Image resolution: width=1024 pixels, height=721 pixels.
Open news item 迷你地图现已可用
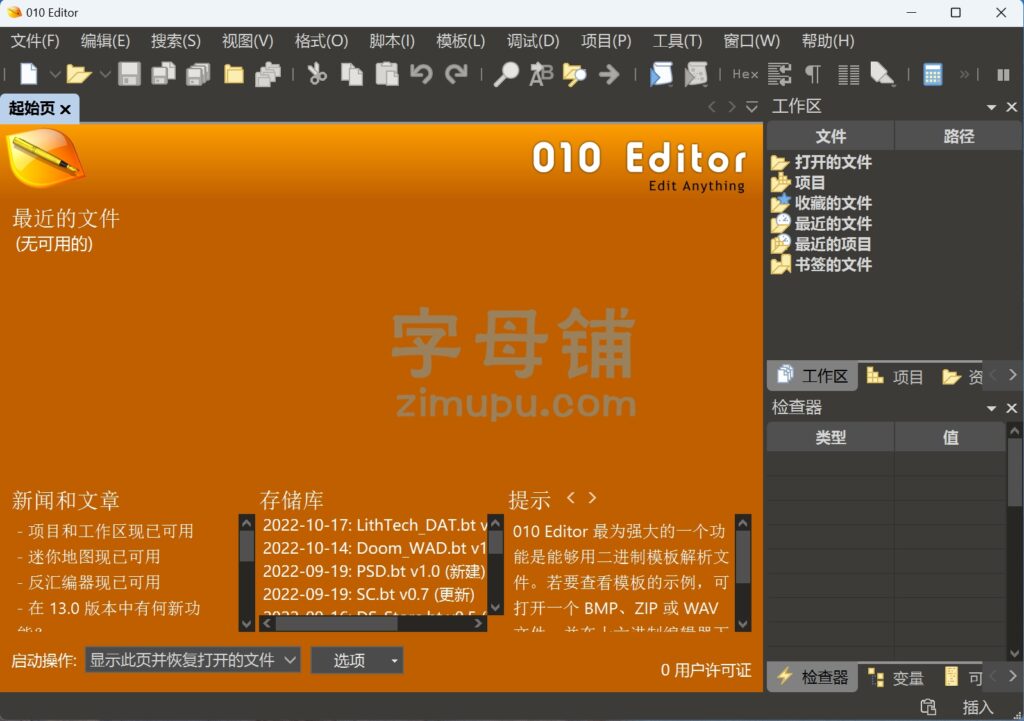[x=94, y=556]
